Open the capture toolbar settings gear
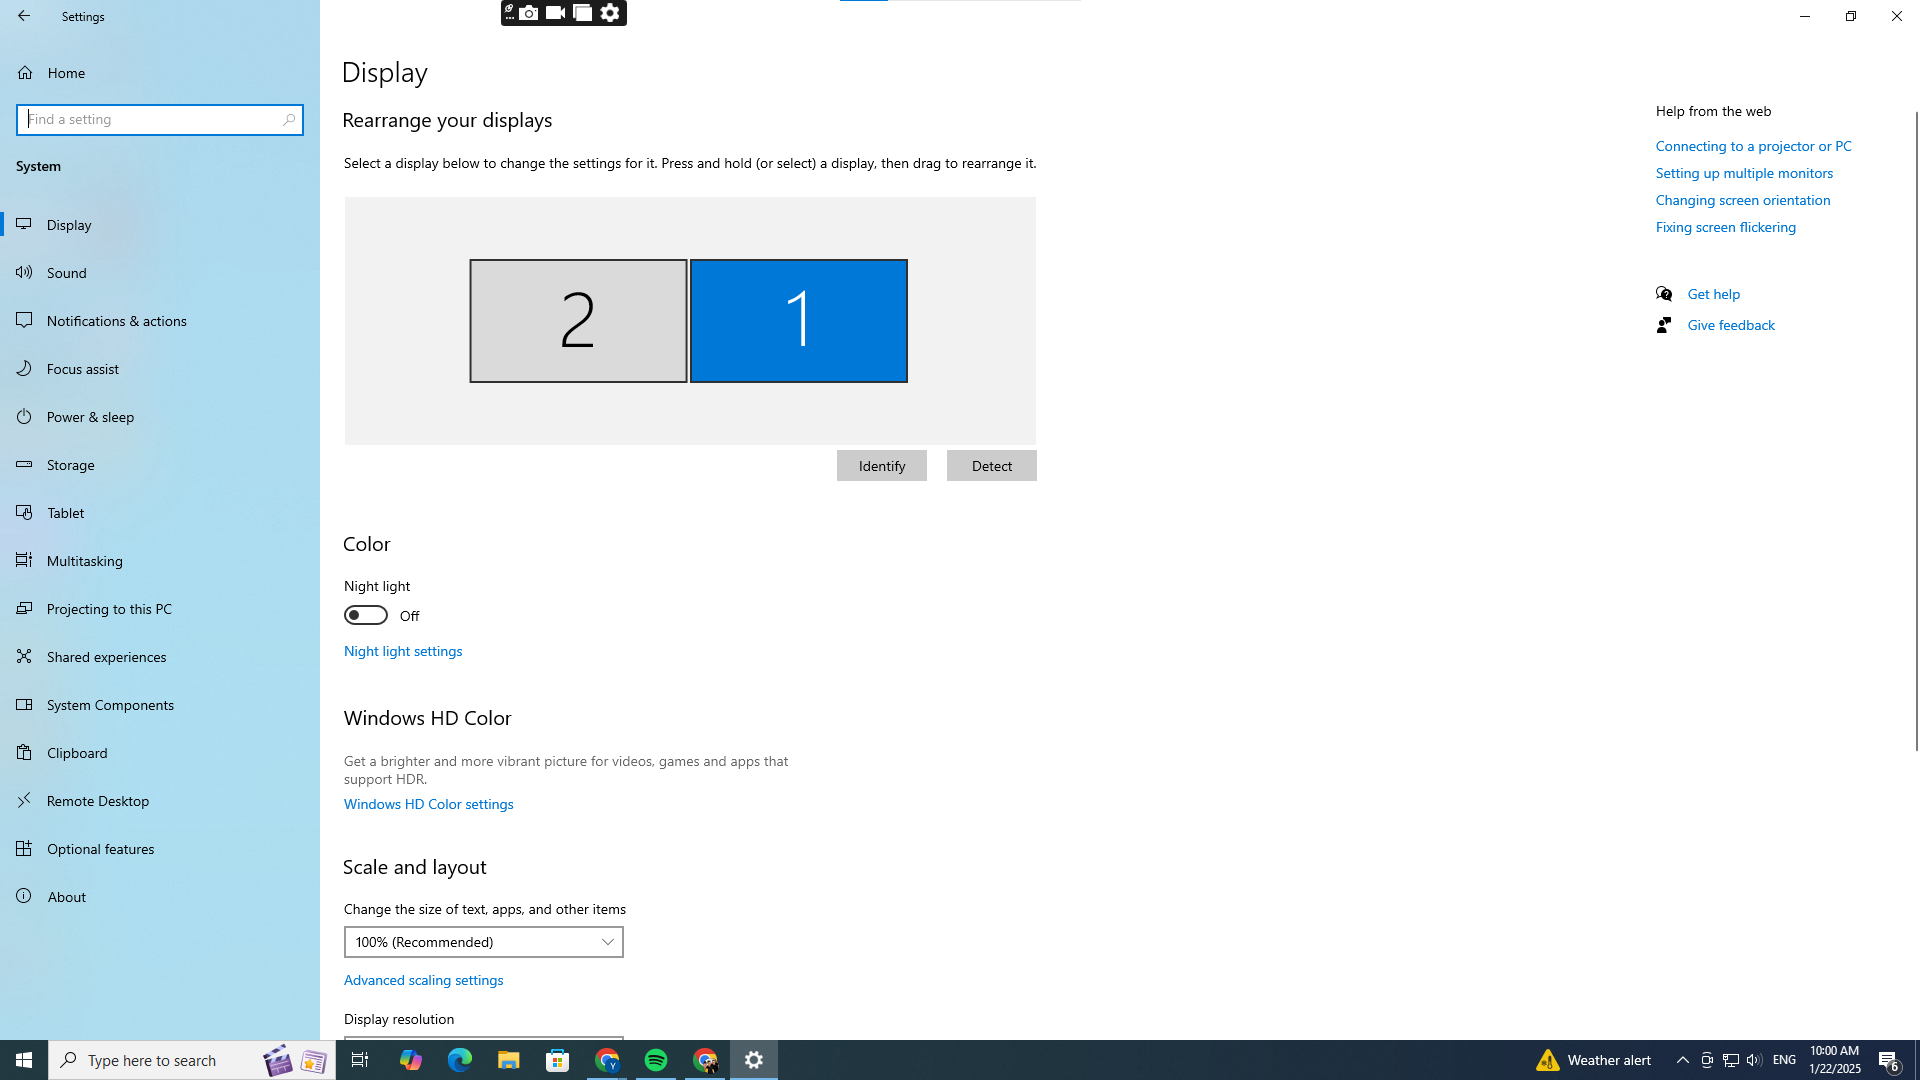This screenshot has height=1080, width=1920. point(610,13)
